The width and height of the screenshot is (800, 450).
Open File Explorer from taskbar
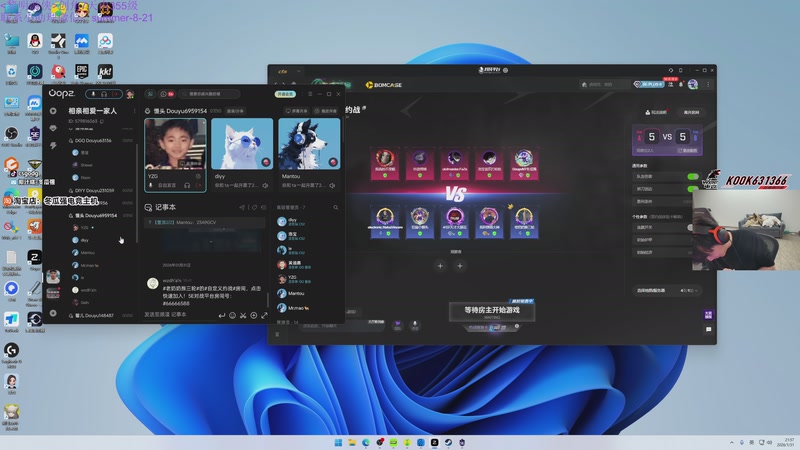[x=352, y=442]
